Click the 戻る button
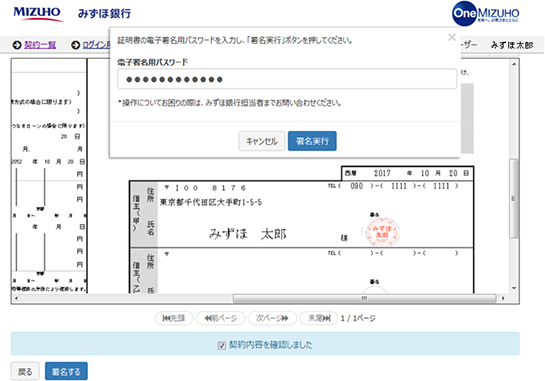This screenshot has height=381, width=545. click(x=25, y=371)
